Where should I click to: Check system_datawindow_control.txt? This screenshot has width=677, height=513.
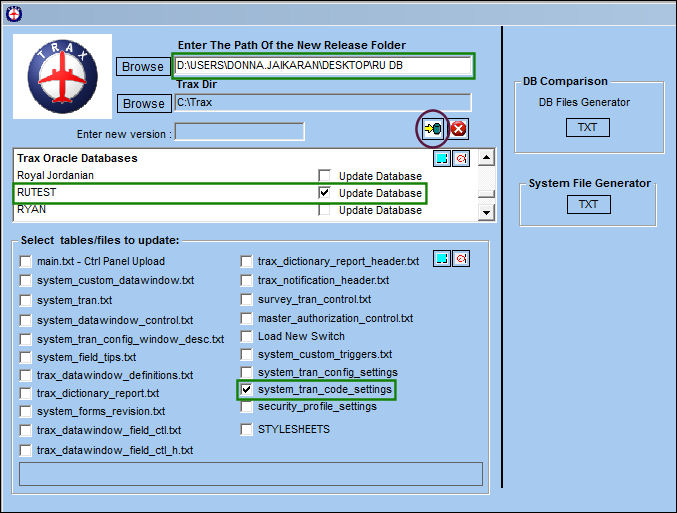click(x=25, y=320)
